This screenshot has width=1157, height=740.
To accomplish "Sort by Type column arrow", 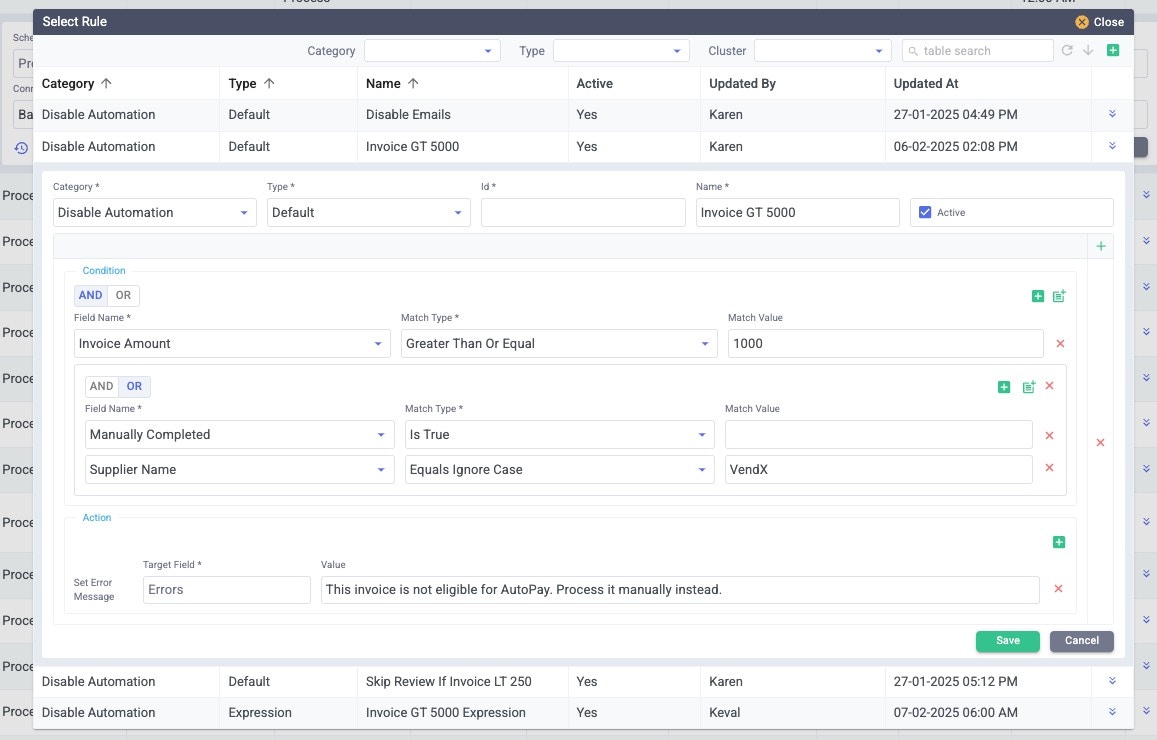I will pyautogui.click(x=269, y=83).
